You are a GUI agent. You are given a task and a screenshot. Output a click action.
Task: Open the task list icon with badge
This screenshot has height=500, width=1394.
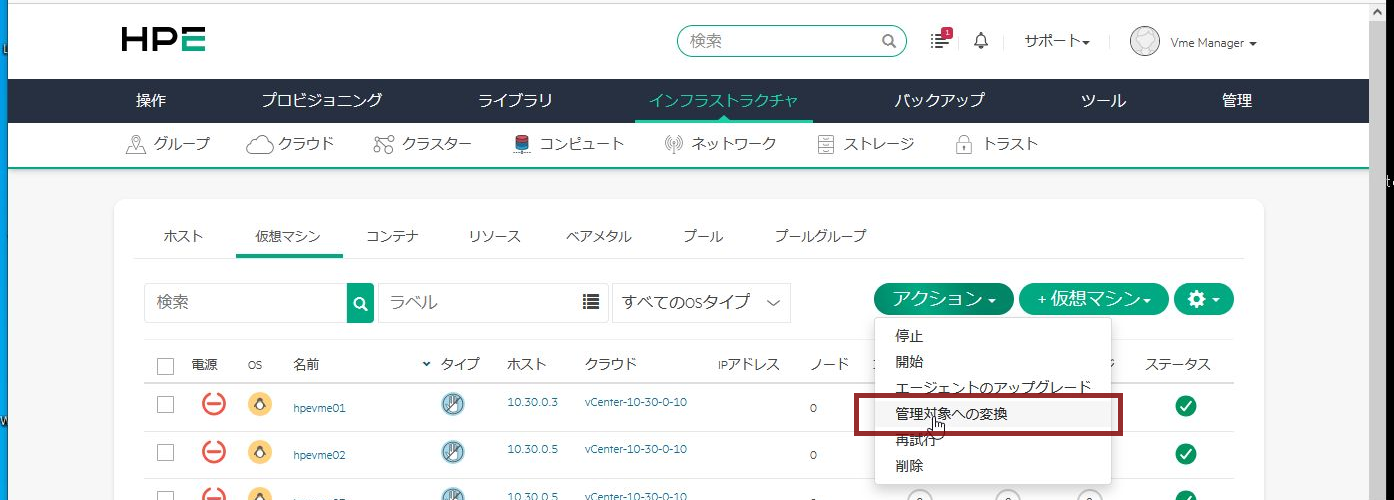click(x=939, y=41)
